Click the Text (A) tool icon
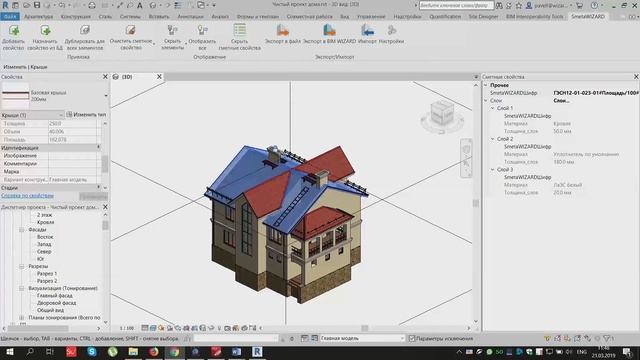Viewport: 640px width, 360px height. (140, 5)
